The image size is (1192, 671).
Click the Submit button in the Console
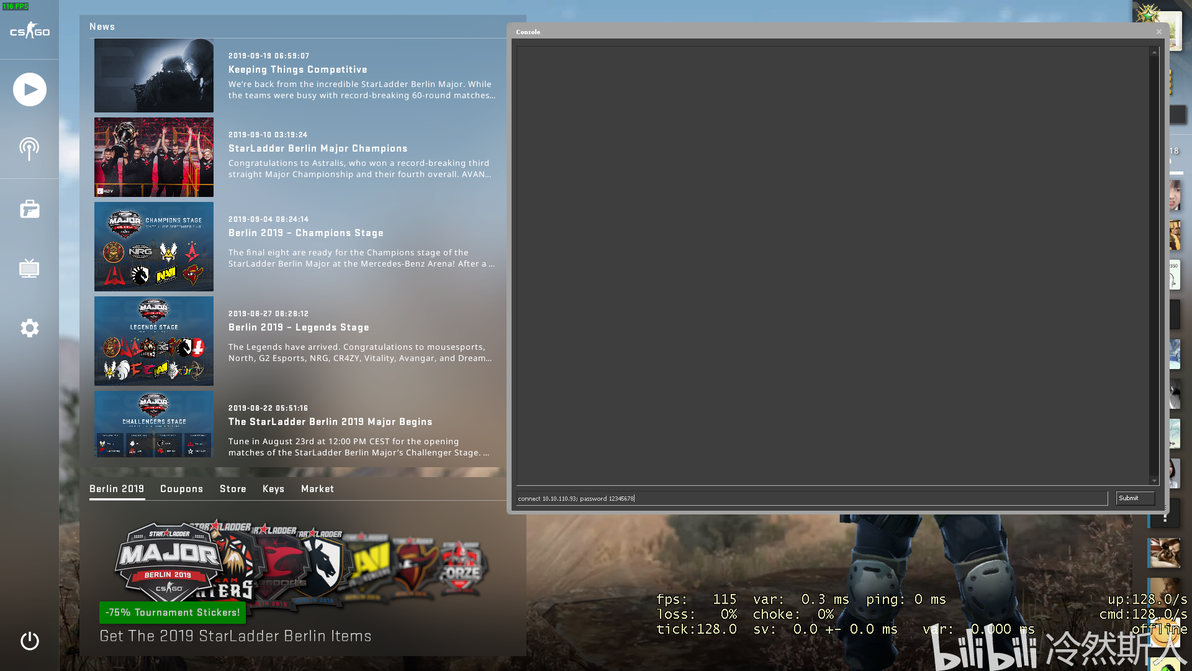1135,498
